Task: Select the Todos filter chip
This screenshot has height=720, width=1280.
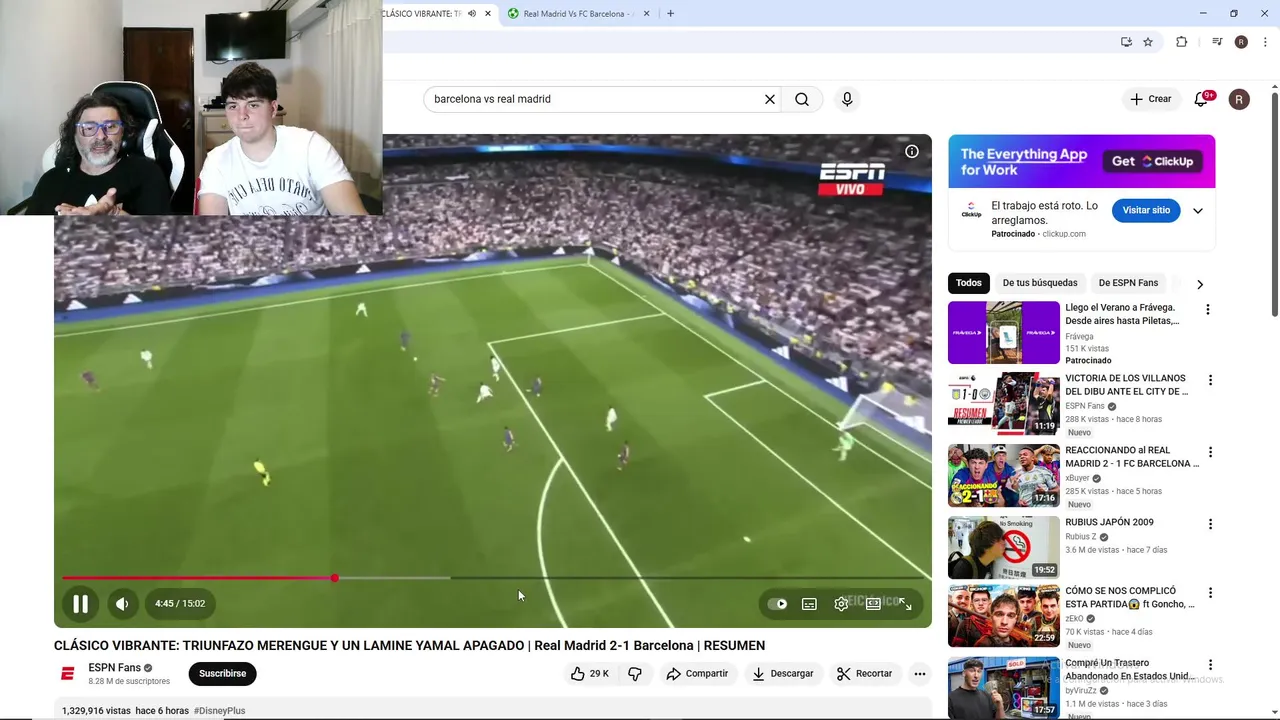Action: pos(969,283)
